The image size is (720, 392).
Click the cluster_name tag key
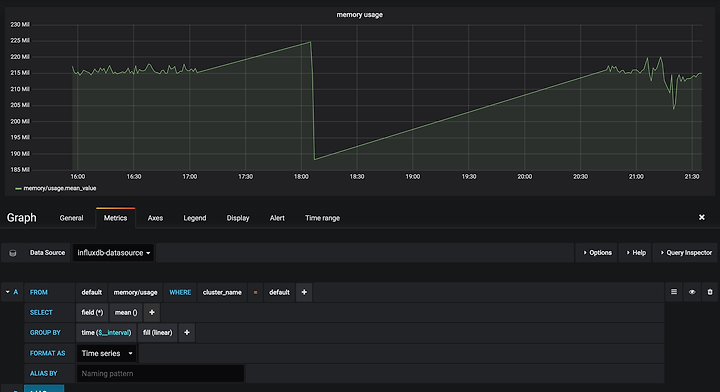[x=222, y=292]
